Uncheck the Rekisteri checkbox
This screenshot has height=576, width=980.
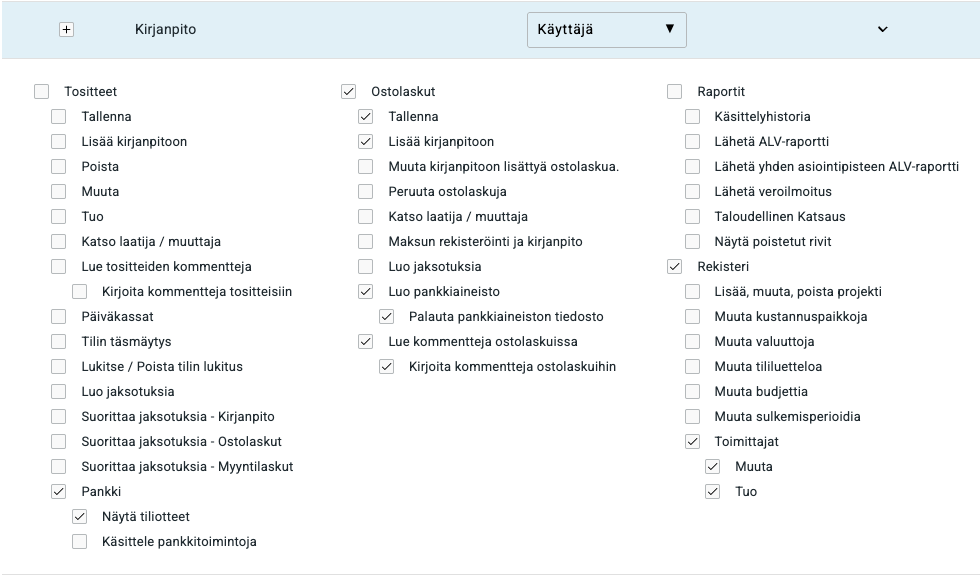[675, 267]
